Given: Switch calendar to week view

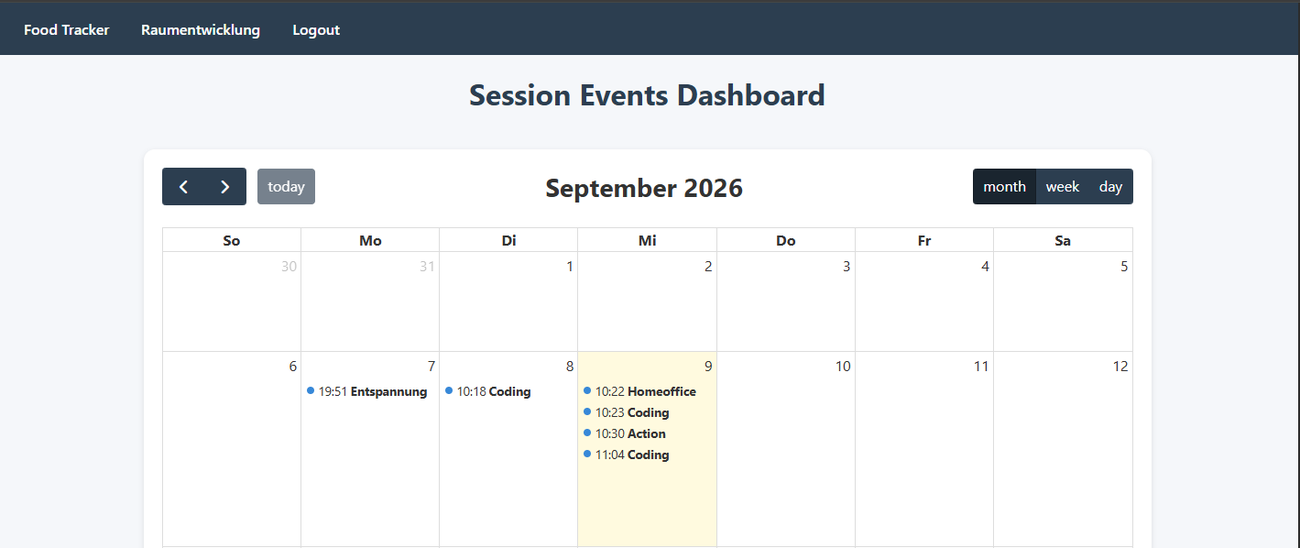Looking at the screenshot, I should tap(1062, 187).
